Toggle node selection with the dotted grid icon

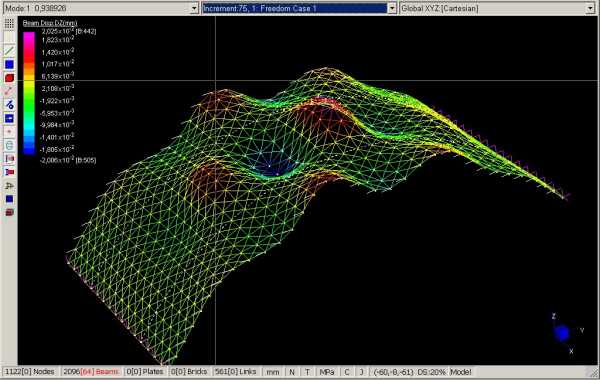click(9, 24)
